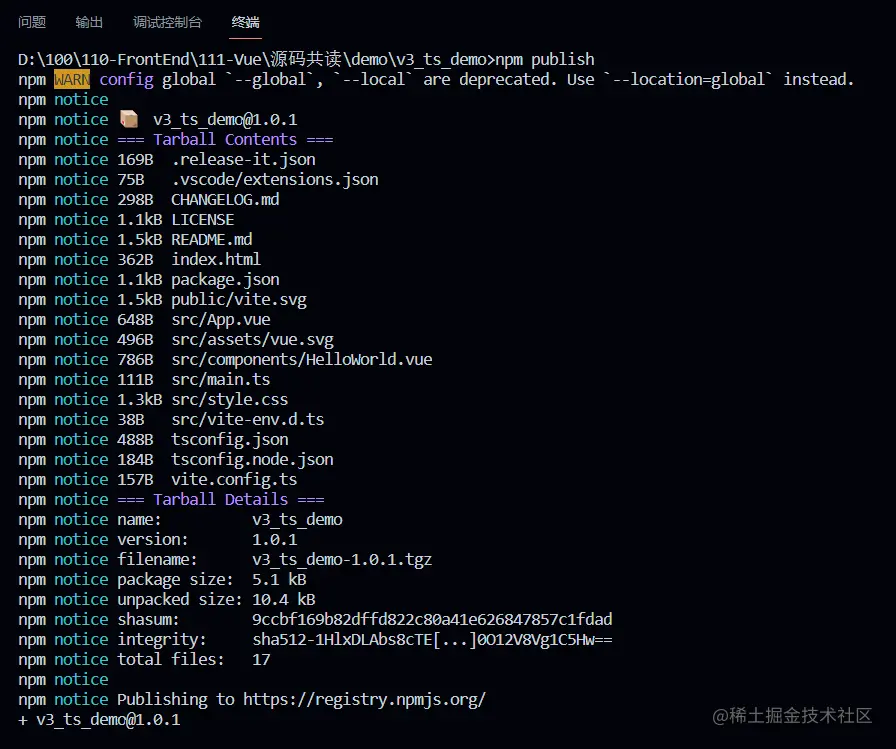This screenshot has width=896, height=749.
Task: Open the https://registry.npmjs.org/ link
Action: pos(367,699)
